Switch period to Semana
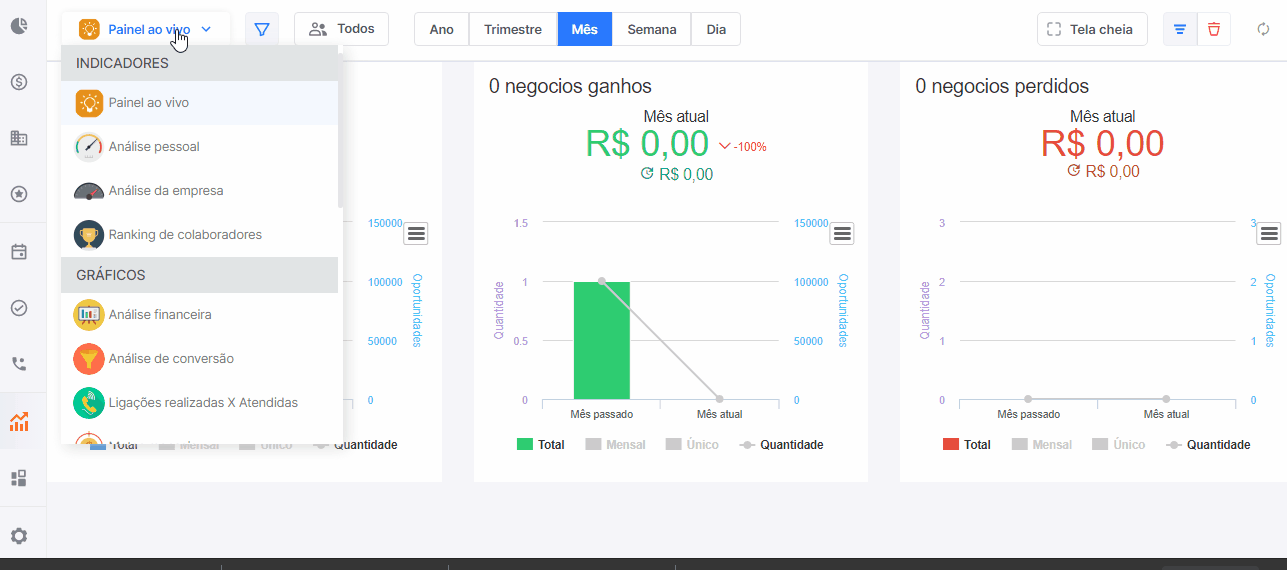Screen dimensions: 1287x570 [x=652, y=29]
